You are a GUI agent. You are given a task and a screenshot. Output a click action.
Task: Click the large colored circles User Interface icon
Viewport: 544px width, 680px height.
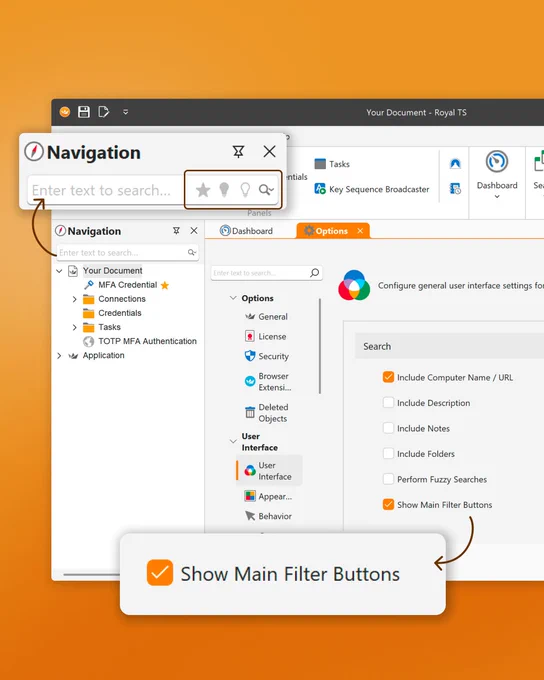click(x=354, y=285)
